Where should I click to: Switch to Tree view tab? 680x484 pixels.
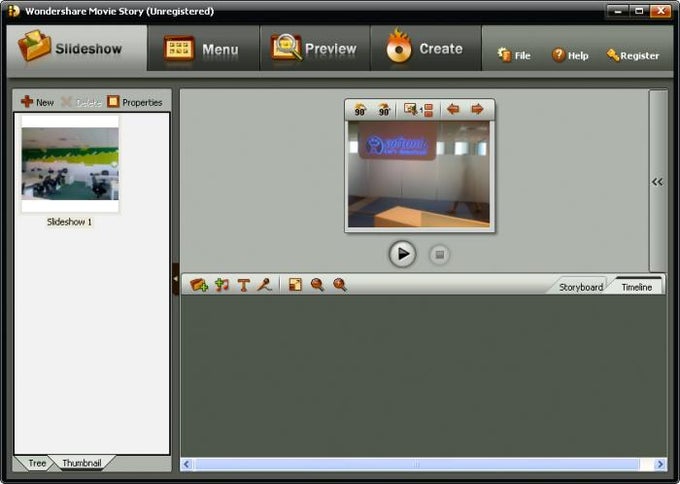[x=37, y=463]
